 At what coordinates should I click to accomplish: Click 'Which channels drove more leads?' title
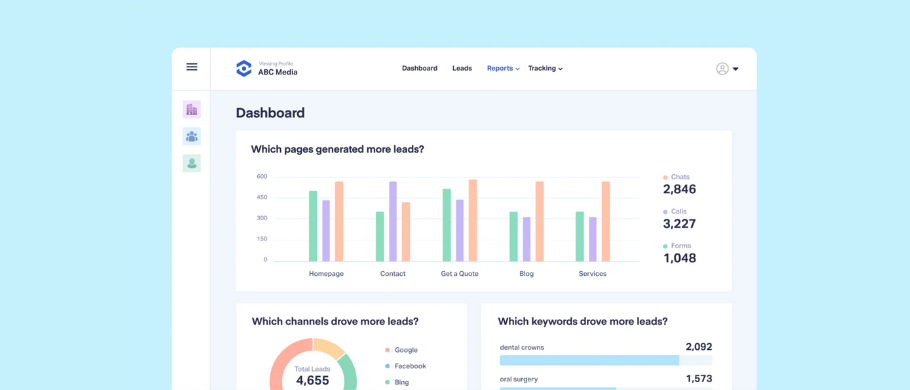(335, 322)
